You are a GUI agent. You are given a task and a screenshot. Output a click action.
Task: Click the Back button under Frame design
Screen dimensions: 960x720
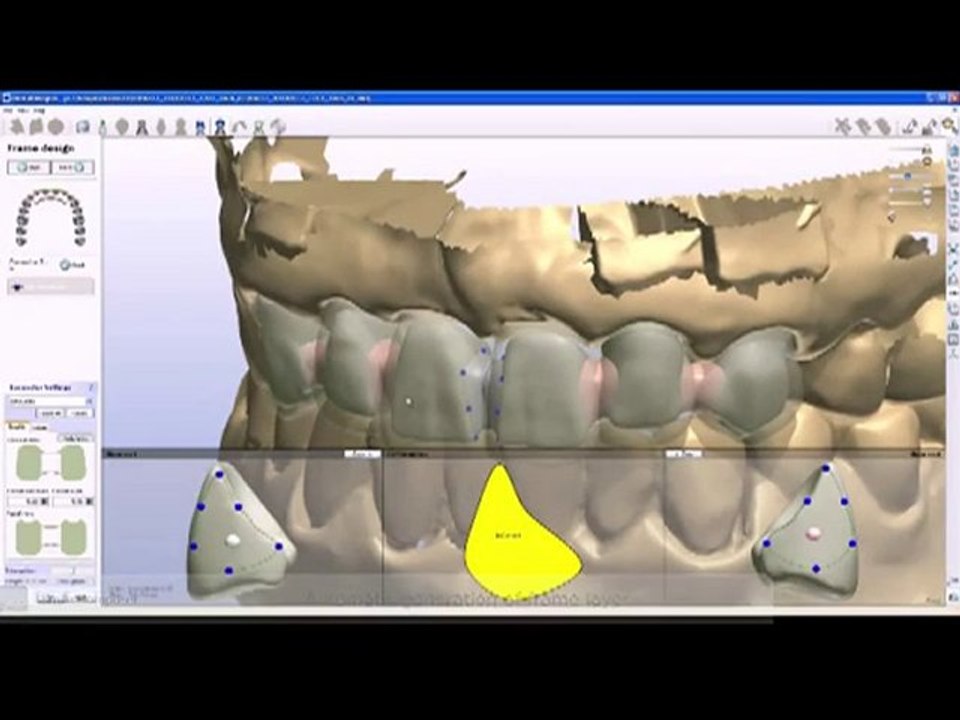pos(29,167)
